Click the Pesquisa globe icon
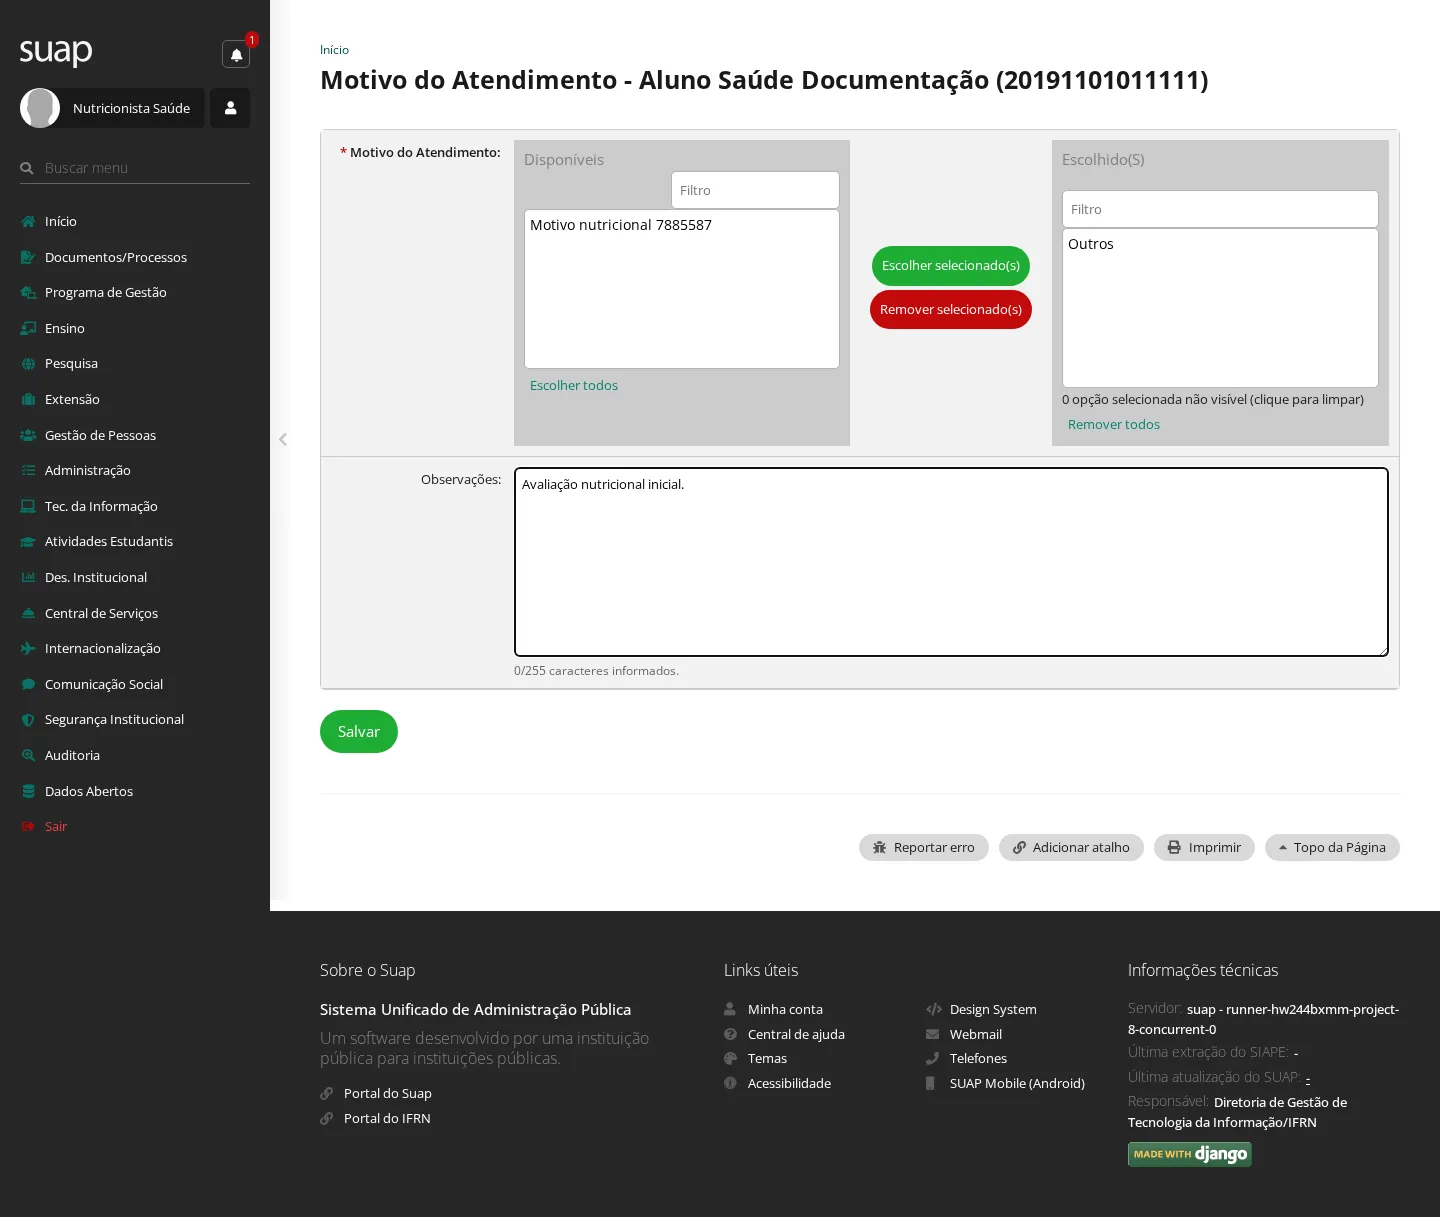Screen dimensions: 1440x1217 (28, 364)
